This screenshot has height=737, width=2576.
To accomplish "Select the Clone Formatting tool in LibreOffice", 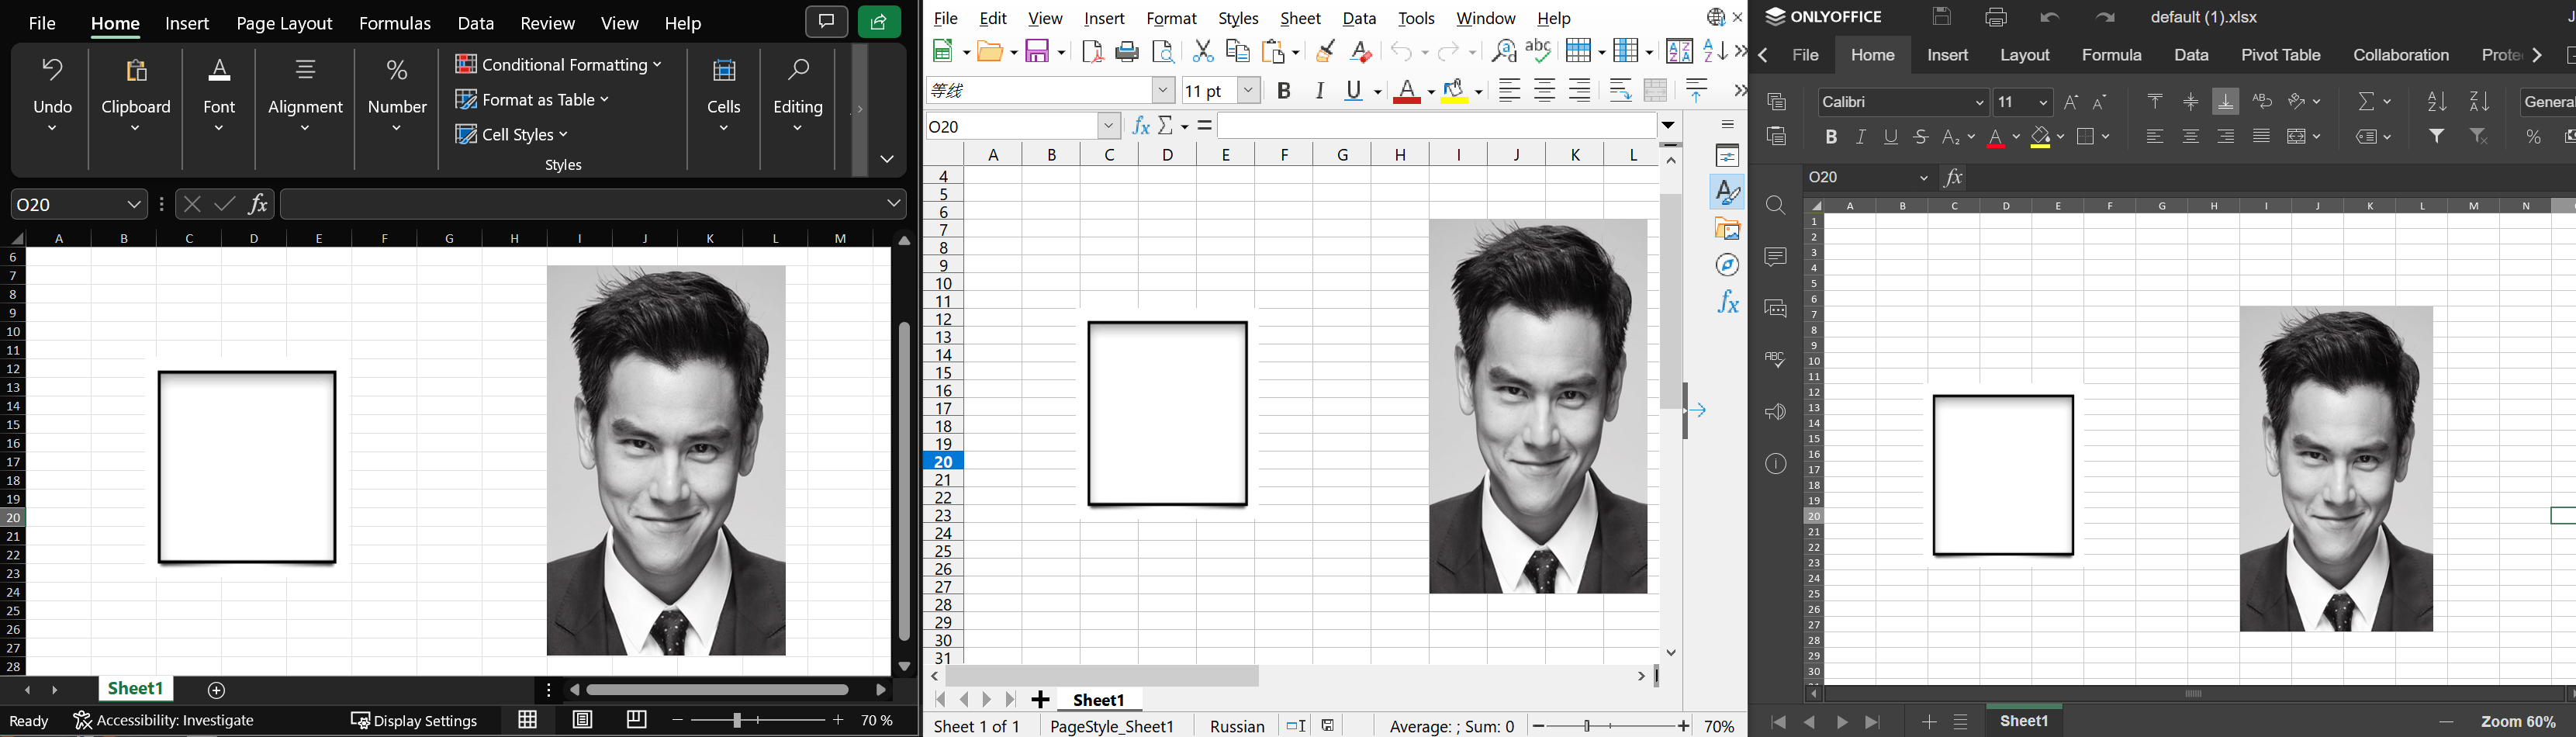I will [x=1324, y=51].
